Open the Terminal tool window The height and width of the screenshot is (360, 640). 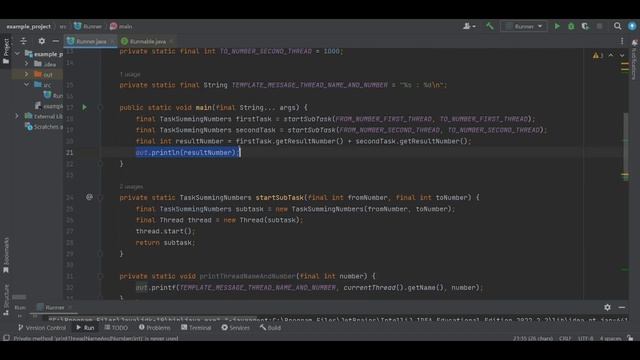[196, 327]
